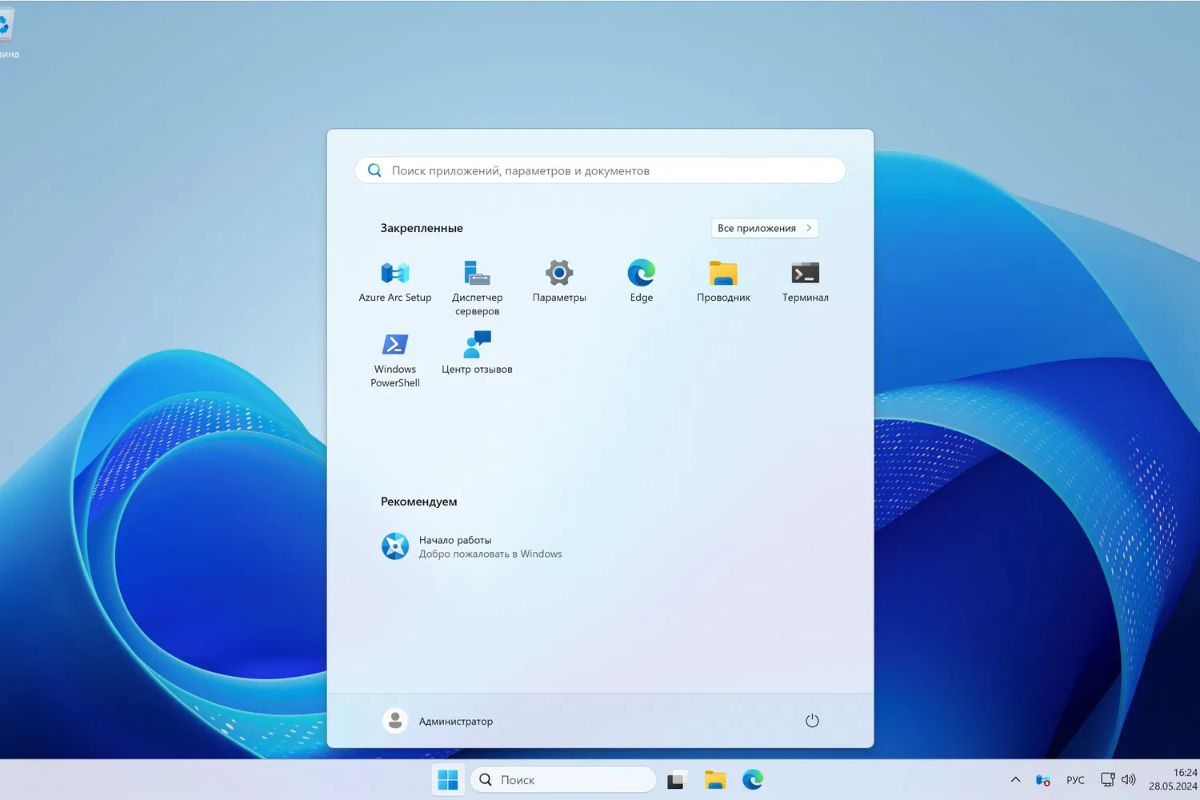Image resolution: width=1200 pixels, height=800 pixels.
Task: Click Добро пожаловать в Windows text
Action: (490, 554)
